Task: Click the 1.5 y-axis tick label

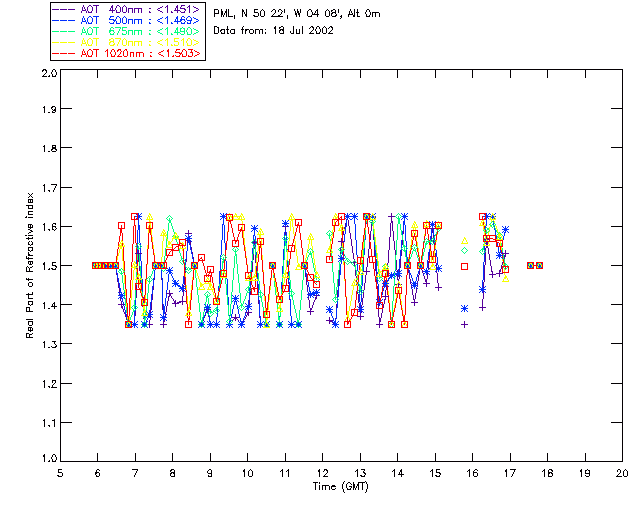Action: (49, 266)
